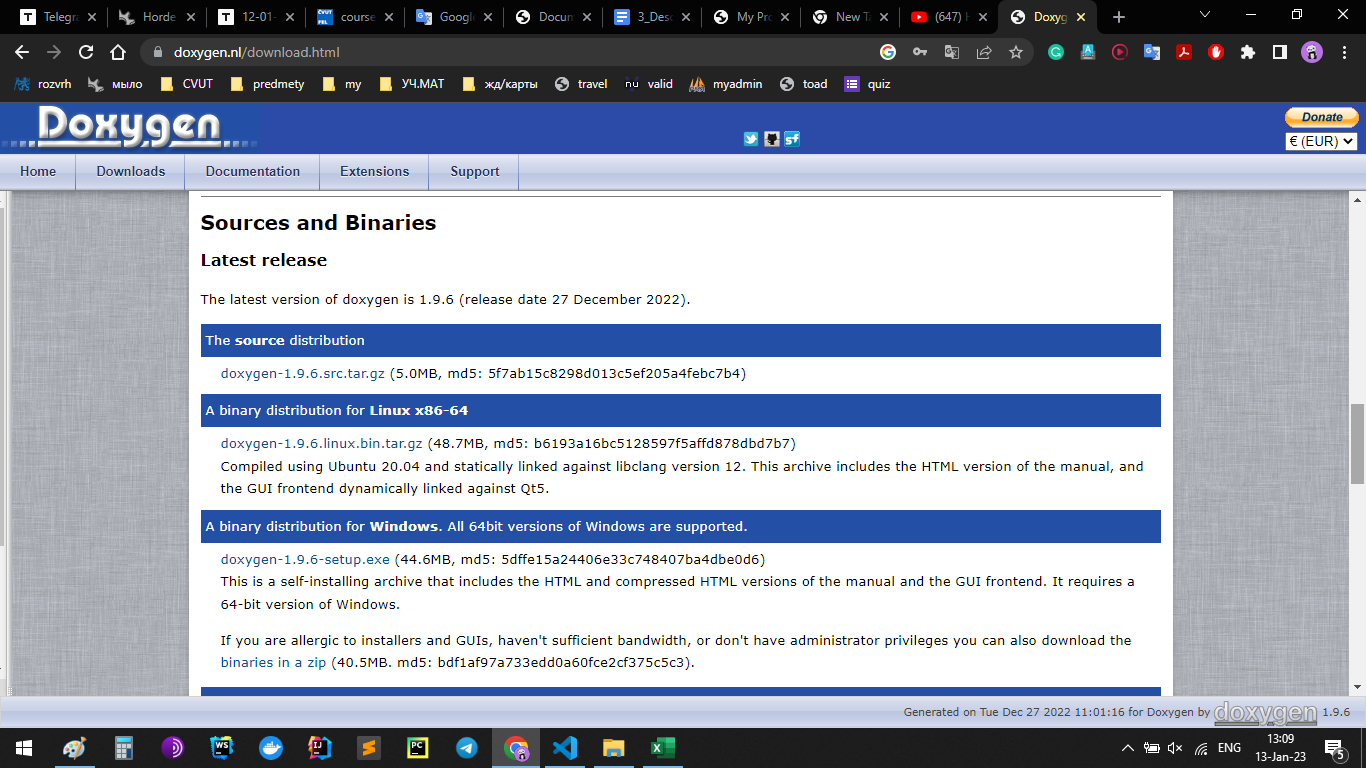The image size is (1366, 768).
Task: Download doxygen-1.9.6.linux.bin.tar.gz
Action: coord(322,443)
